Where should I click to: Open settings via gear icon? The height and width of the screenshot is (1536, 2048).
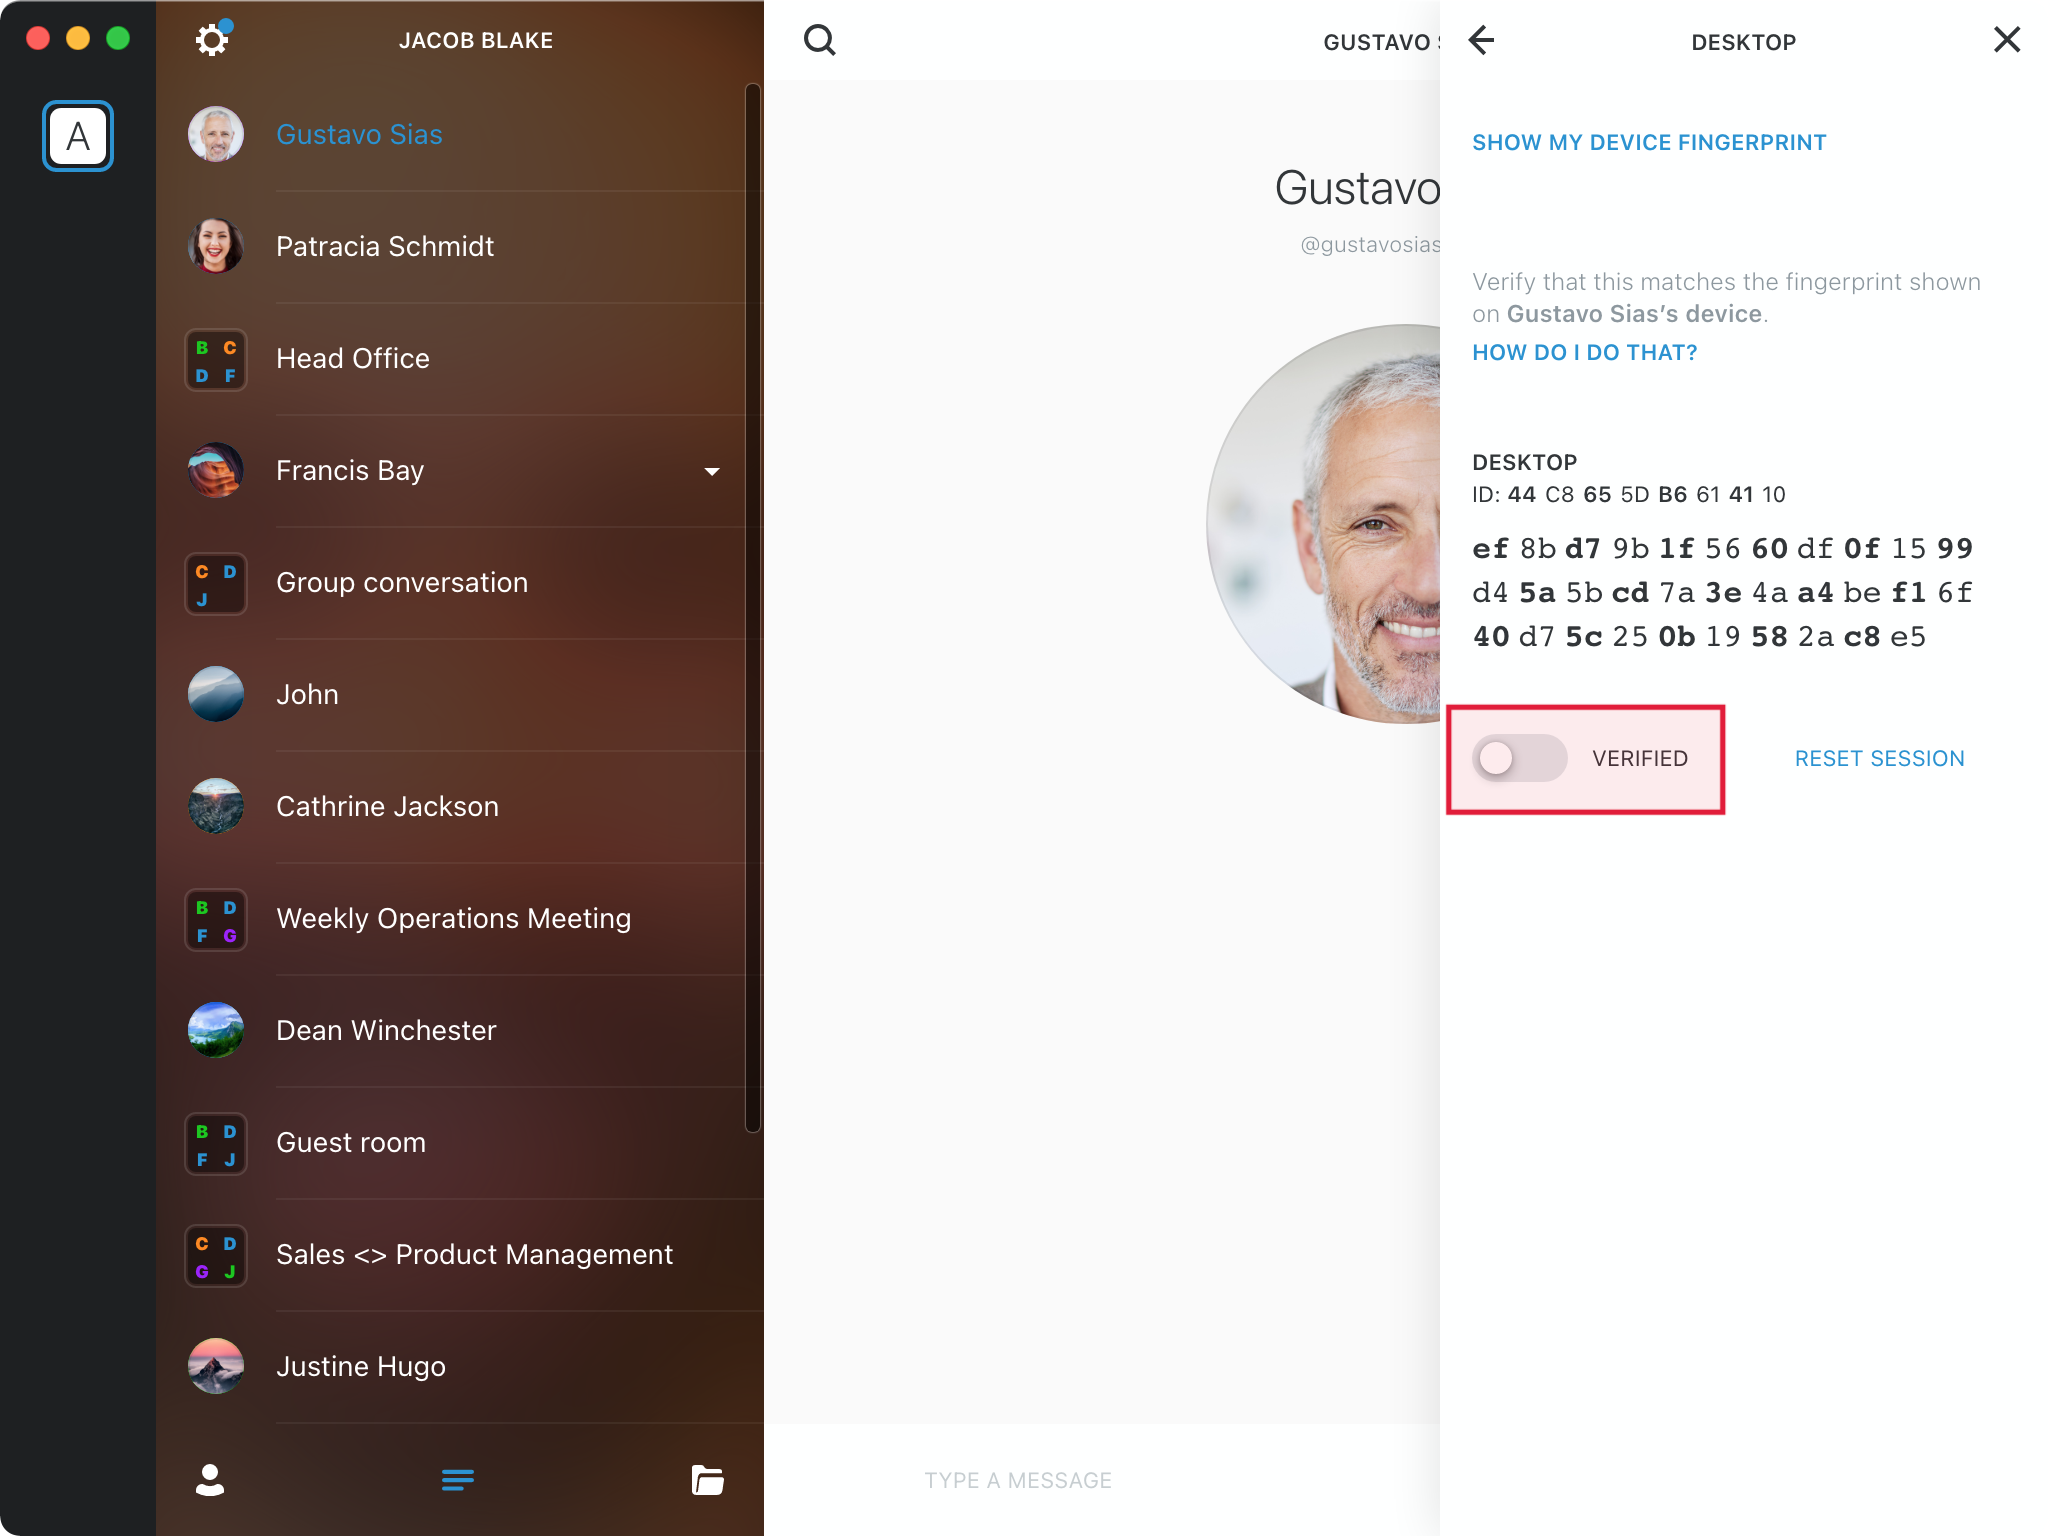[211, 40]
